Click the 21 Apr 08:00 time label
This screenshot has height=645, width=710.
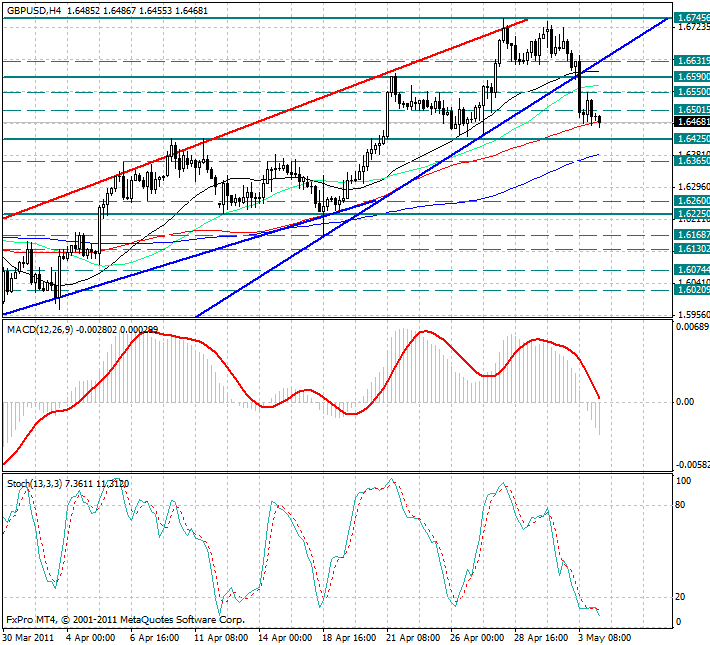point(414,638)
